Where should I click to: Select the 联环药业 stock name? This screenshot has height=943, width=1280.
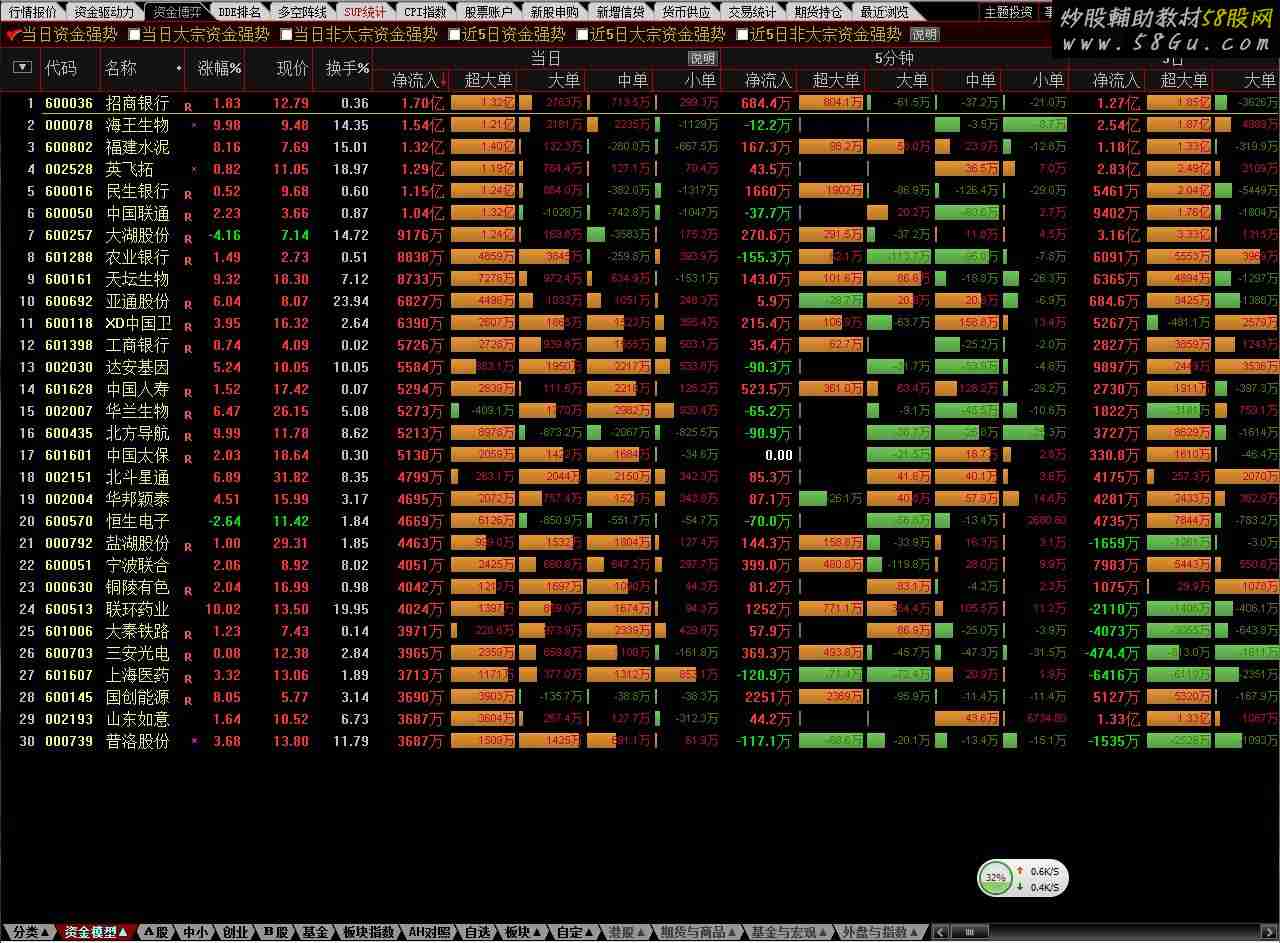tap(138, 609)
